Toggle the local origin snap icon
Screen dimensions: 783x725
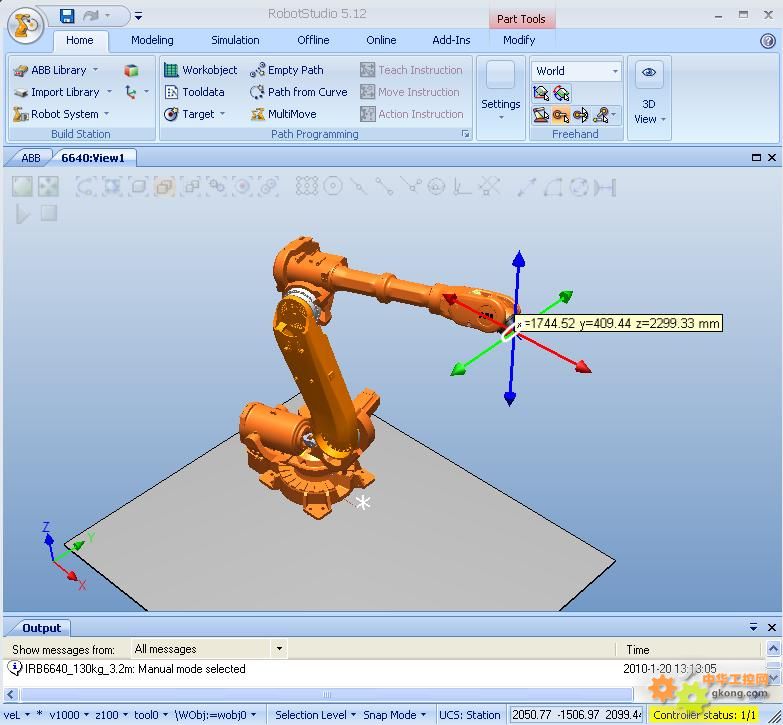pos(462,187)
